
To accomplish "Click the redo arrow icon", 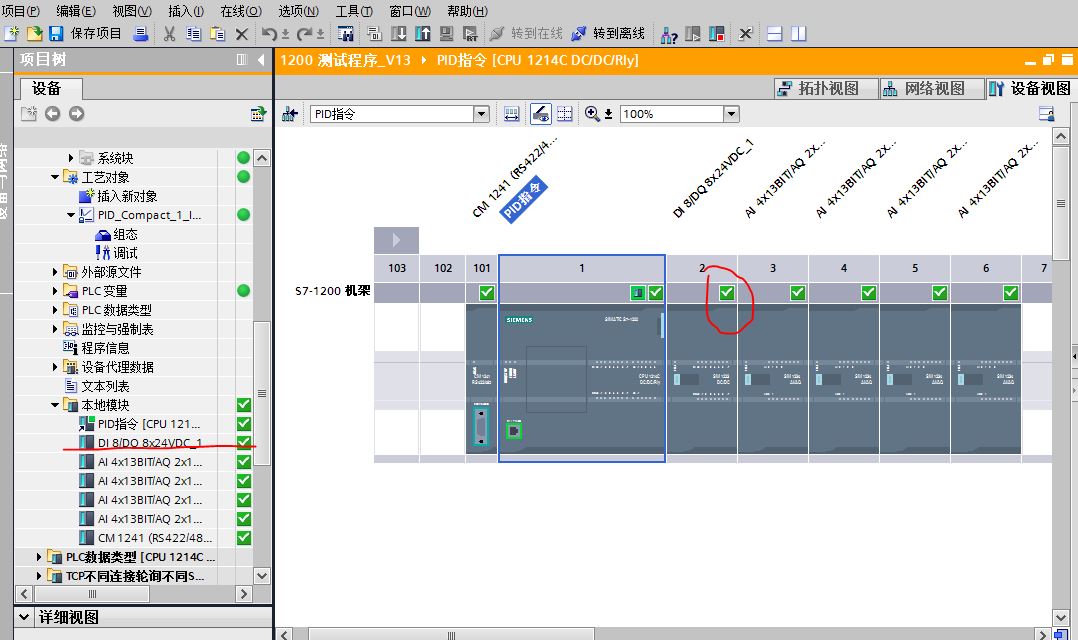I will 304,33.
